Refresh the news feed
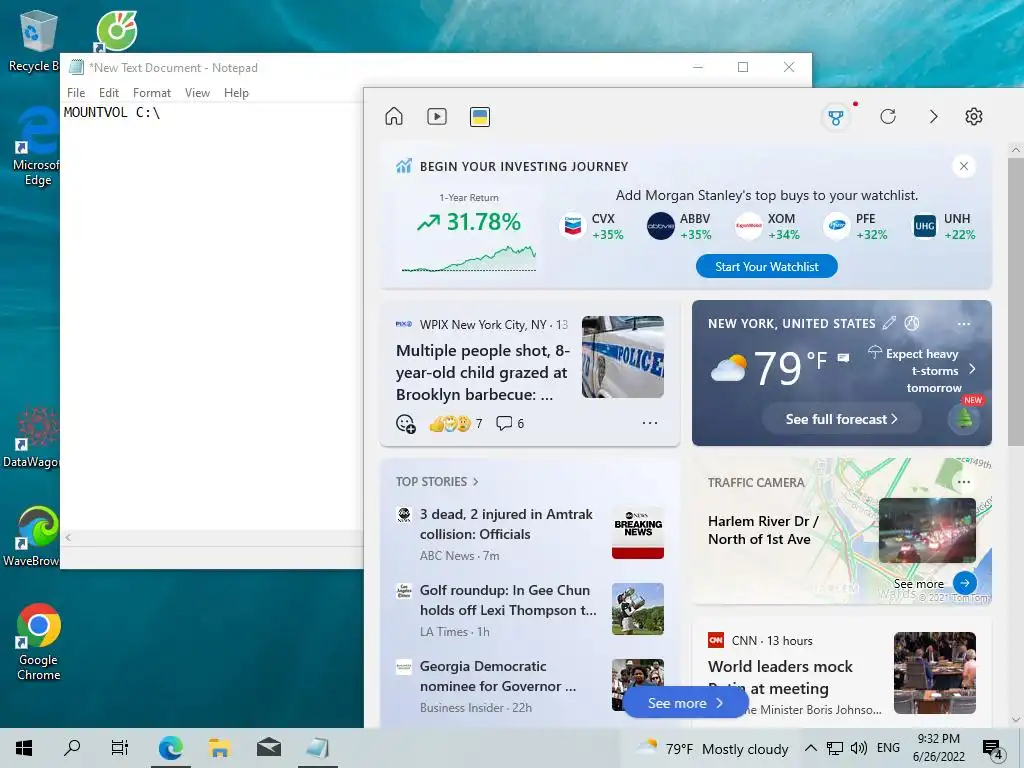The height and width of the screenshot is (768, 1024). click(x=888, y=116)
